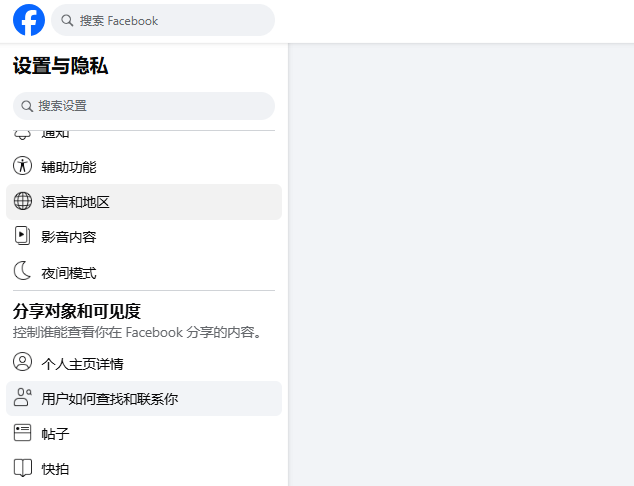Open 快拍 settings

coord(144,469)
